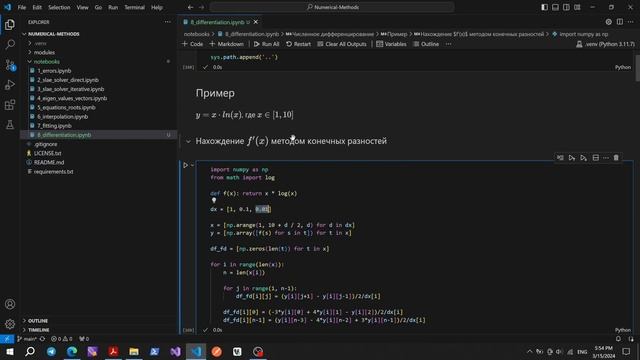The image size is (640, 360).
Task: Open Source Control view
Action: pyautogui.click(x=10, y=64)
